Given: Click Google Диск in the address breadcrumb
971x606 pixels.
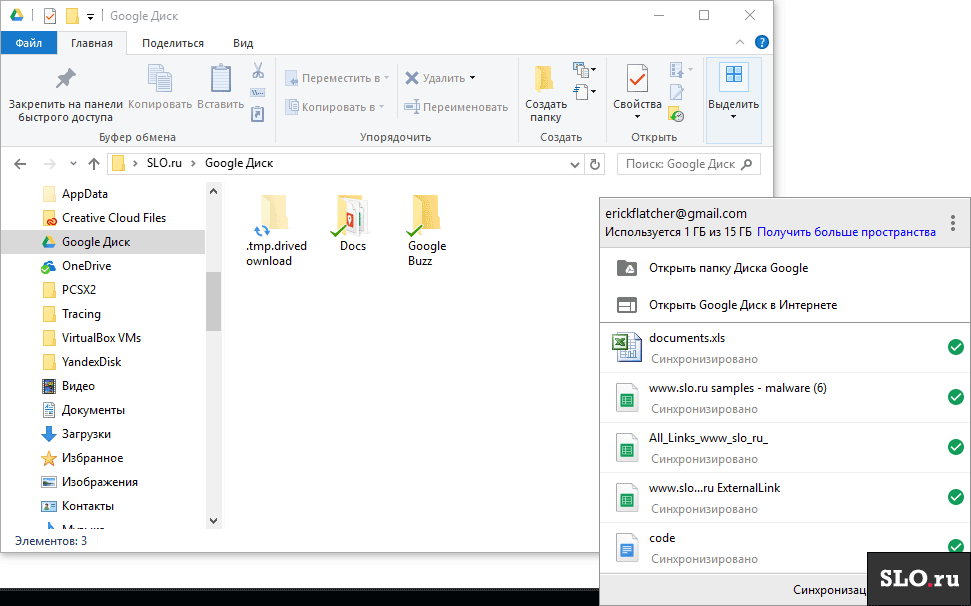Looking at the screenshot, I should [x=239, y=163].
